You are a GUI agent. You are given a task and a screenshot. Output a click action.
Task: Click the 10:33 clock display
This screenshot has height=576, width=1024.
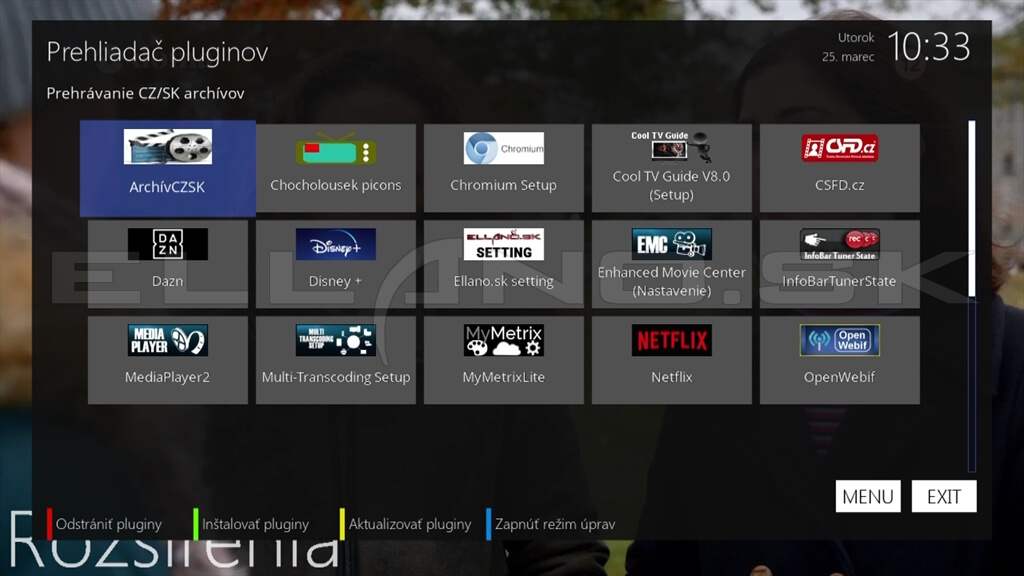click(x=929, y=47)
